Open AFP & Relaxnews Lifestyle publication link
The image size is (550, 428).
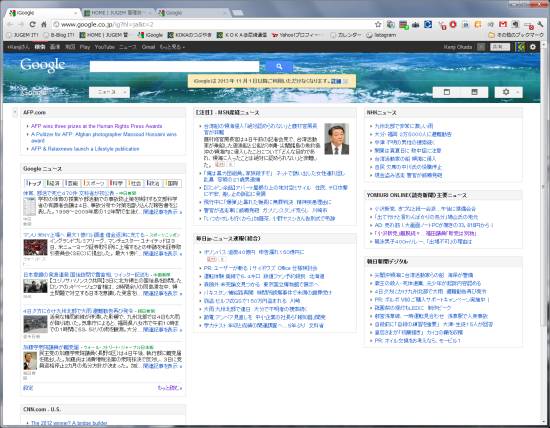85,149
